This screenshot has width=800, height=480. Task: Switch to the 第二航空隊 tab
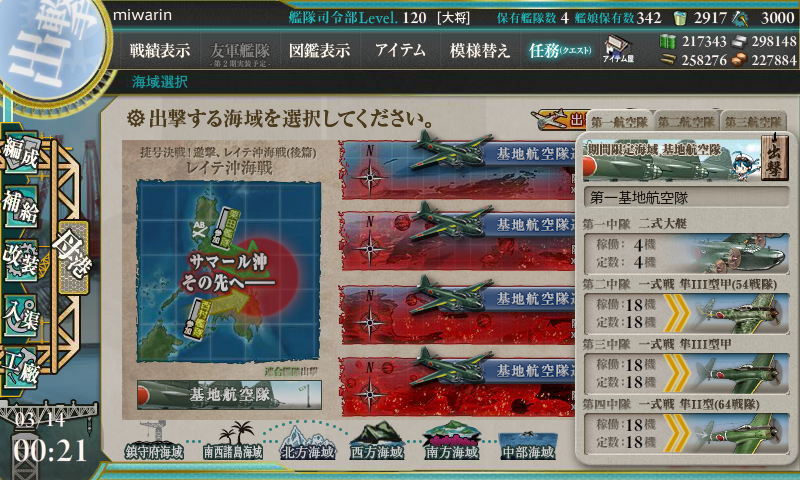click(x=686, y=122)
